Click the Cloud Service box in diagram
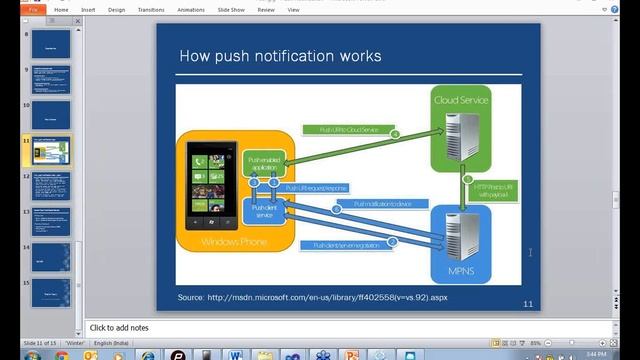This screenshot has width=640, height=360. click(x=461, y=128)
